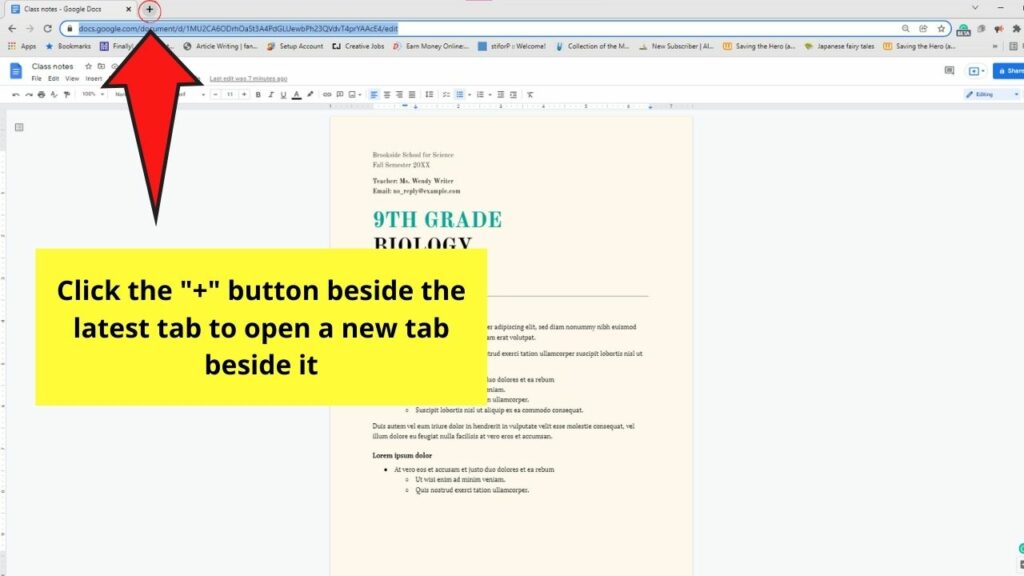
Task: Click the Highlight color icon
Action: point(309,94)
